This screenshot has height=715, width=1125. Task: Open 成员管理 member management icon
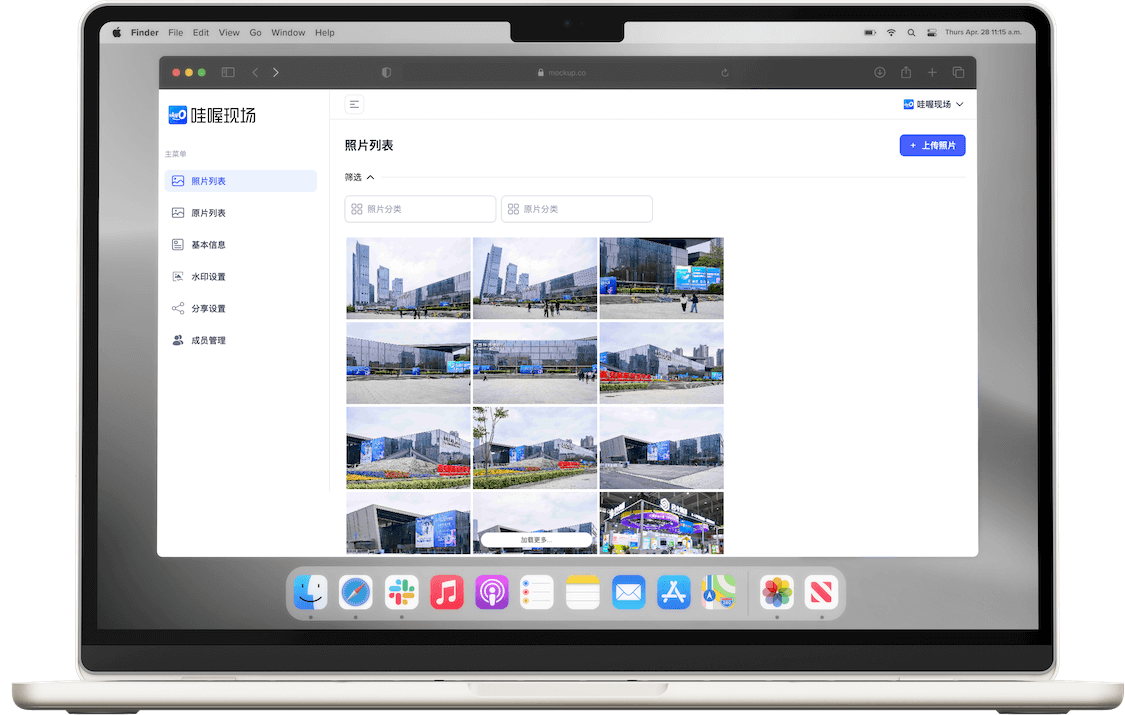[x=178, y=341]
